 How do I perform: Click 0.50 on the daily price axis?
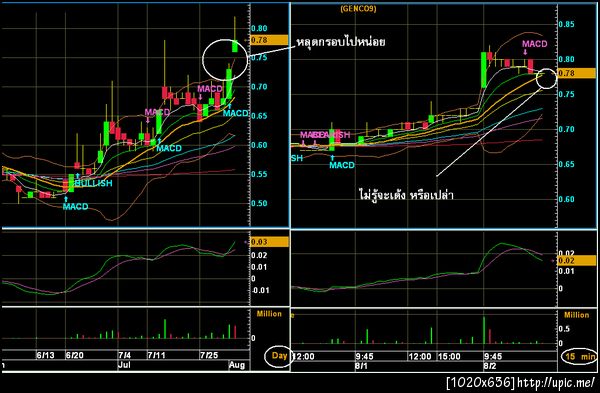click(x=259, y=203)
